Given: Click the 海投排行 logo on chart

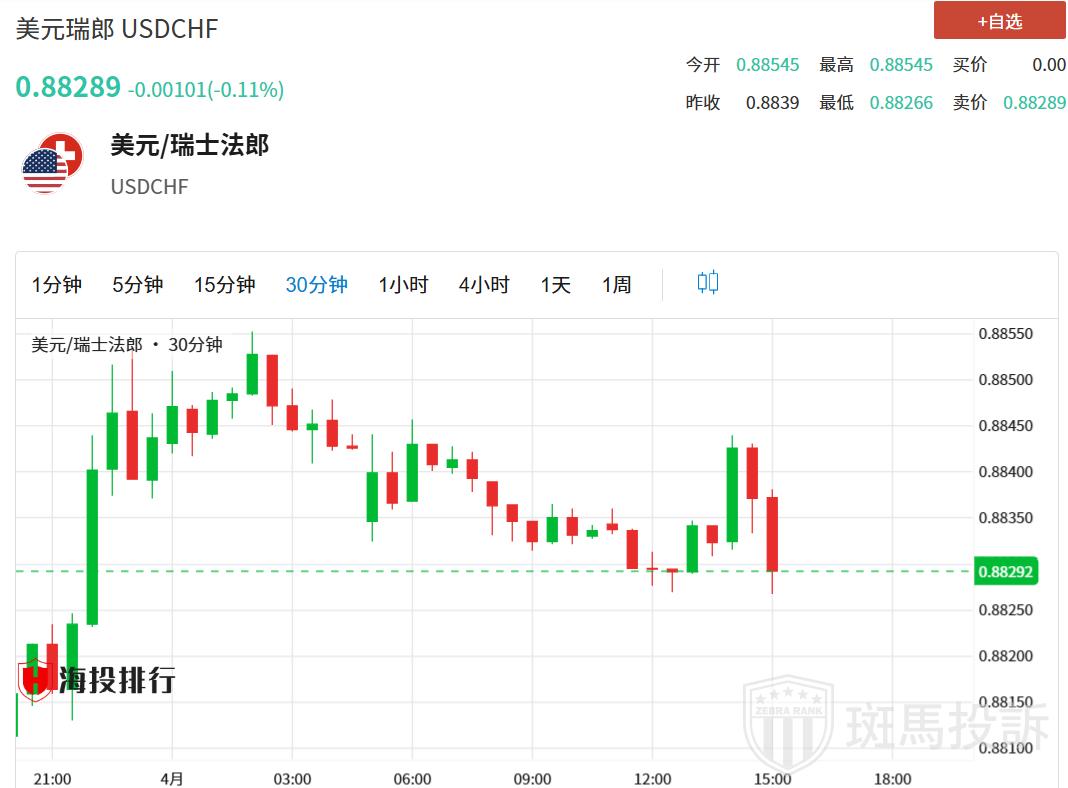Looking at the screenshot, I should pyautogui.click(x=97, y=679).
